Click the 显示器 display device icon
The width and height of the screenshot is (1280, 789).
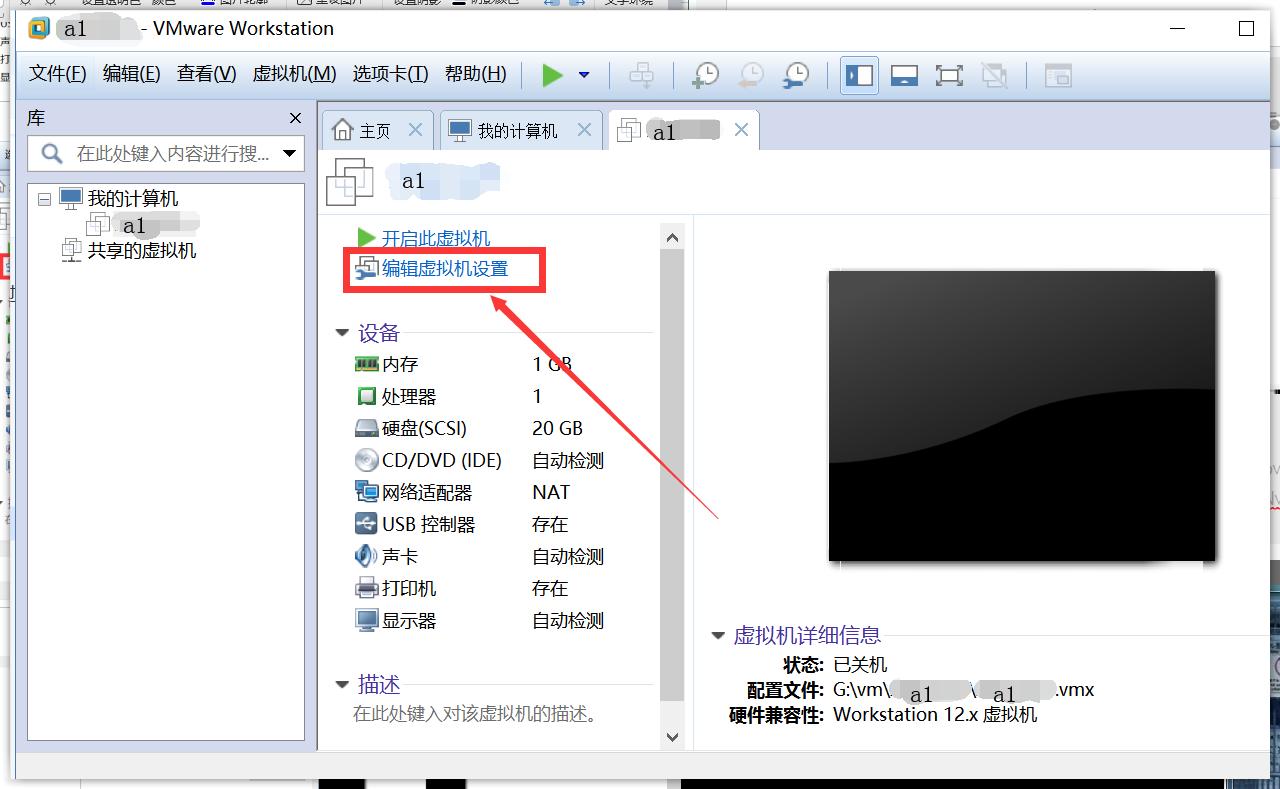click(x=366, y=620)
